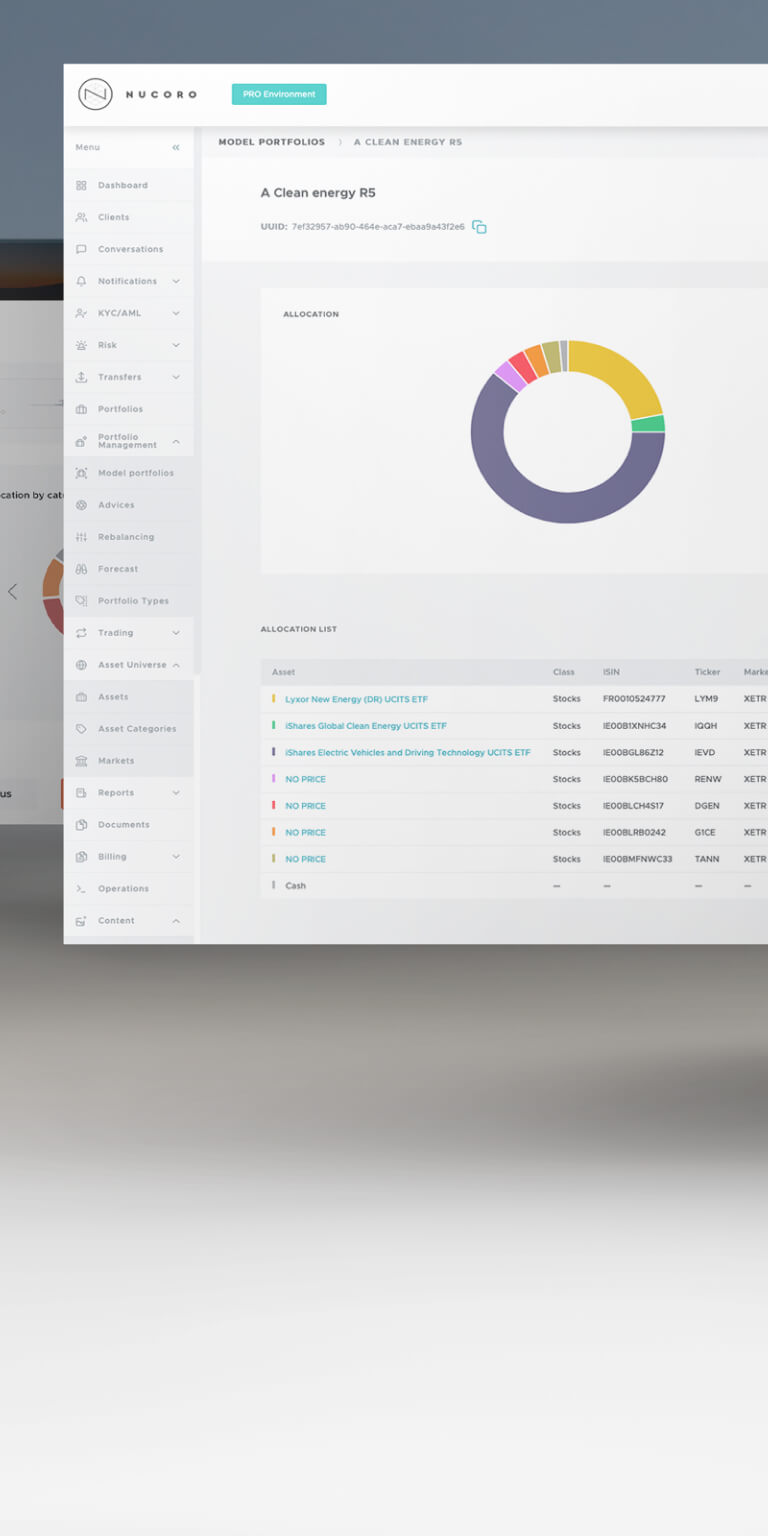Click the Content icon

pos(81,922)
